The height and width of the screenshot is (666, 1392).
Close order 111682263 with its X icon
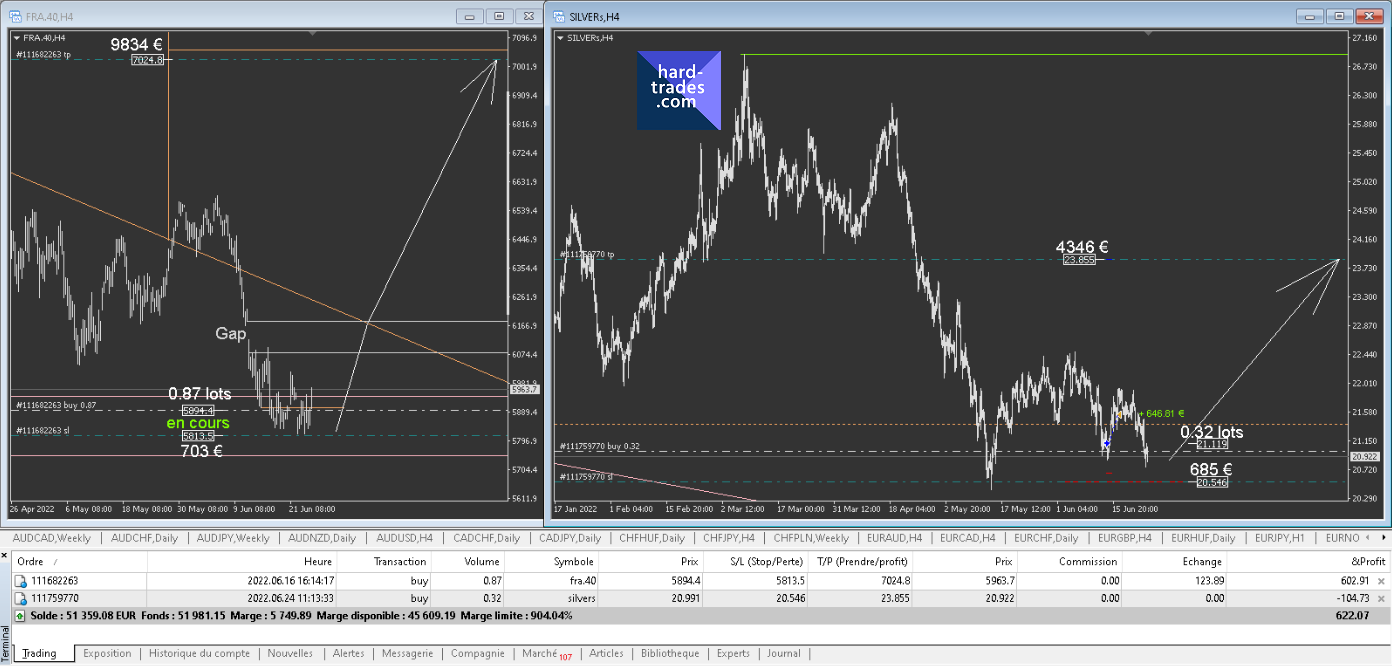click(1381, 580)
